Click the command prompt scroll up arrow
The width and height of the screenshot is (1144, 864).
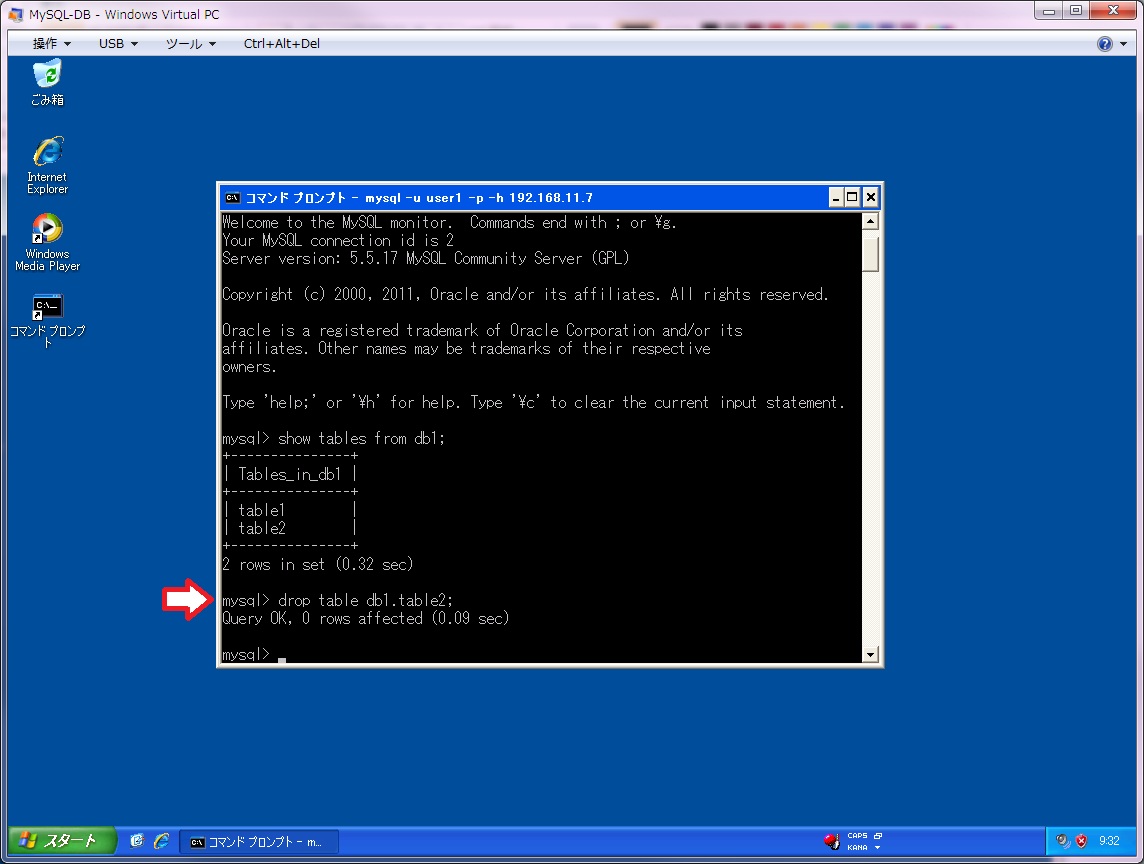click(x=870, y=221)
